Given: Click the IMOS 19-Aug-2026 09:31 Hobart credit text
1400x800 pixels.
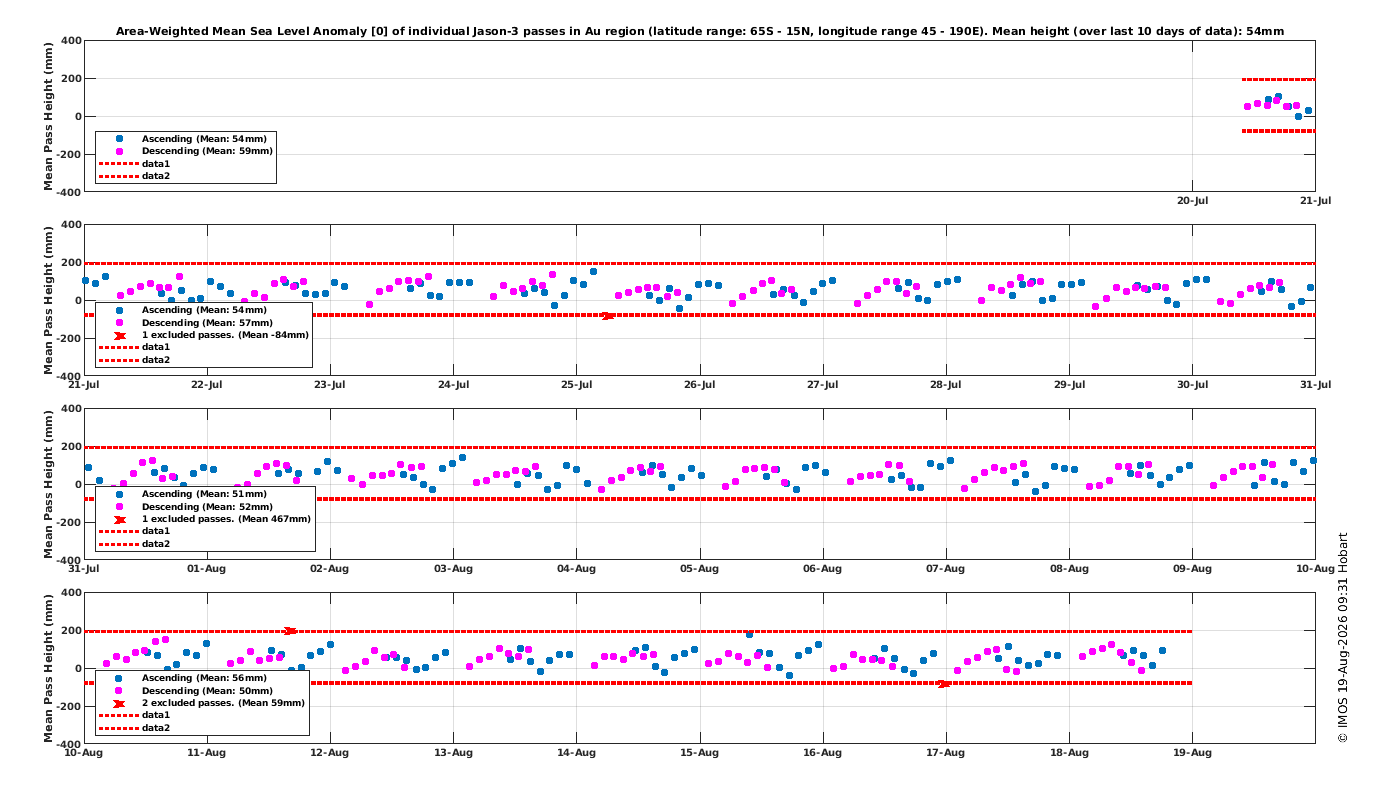Looking at the screenshot, I should pyautogui.click(x=1343, y=637).
